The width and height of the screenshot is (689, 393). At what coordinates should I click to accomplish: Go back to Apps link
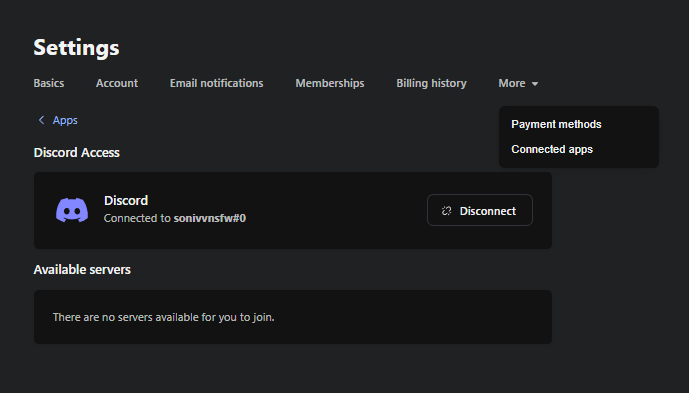tap(65, 120)
